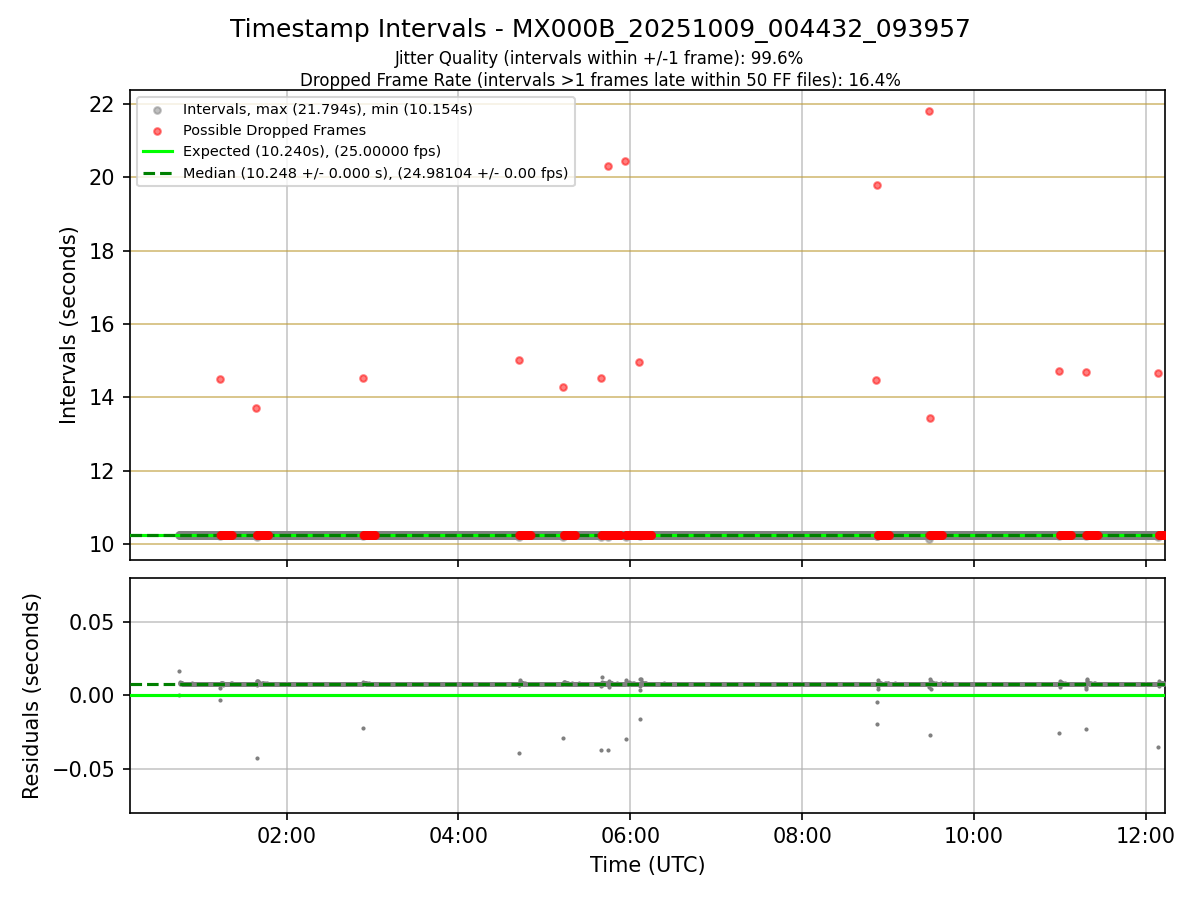Screen dimensions: 1200x900
Task: Click the y-axis tick label '18'
Action: tap(103, 251)
